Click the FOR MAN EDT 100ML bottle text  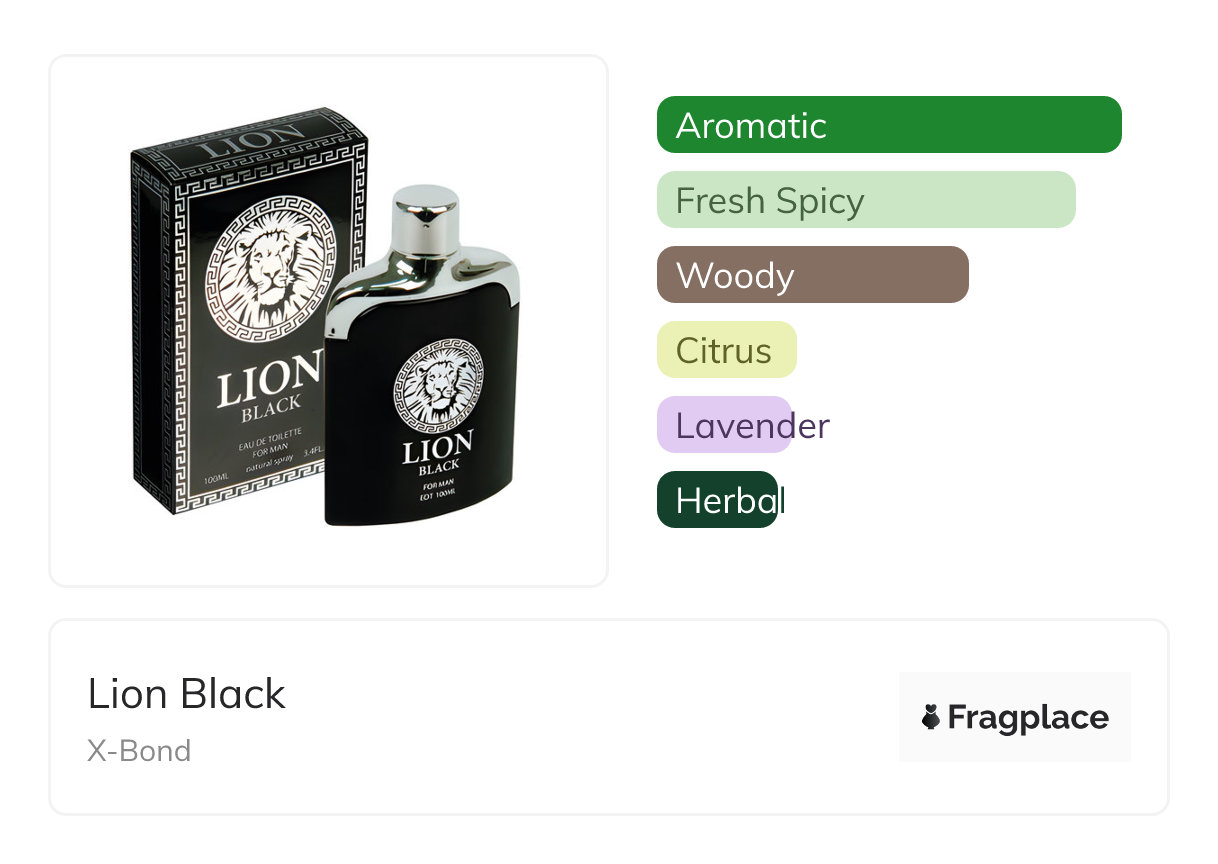point(438,491)
